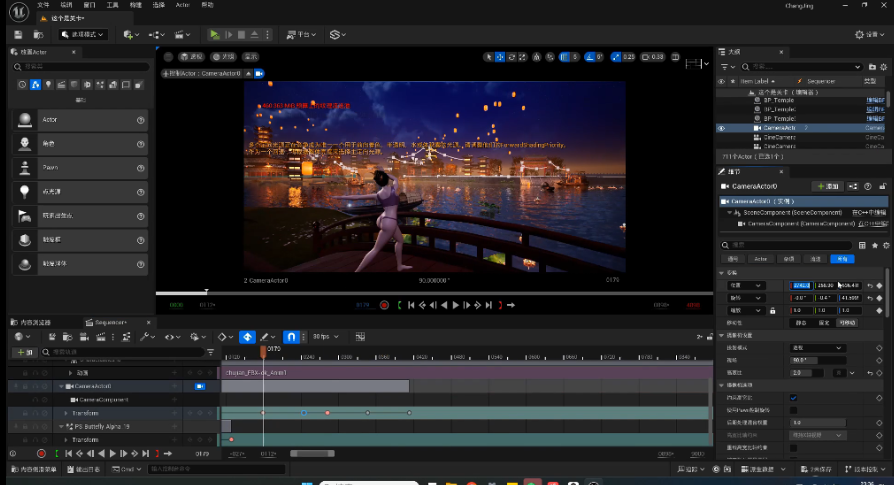The width and height of the screenshot is (894, 485).
Task: Select the Actor item in Place Actors list
Action: point(80,120)
